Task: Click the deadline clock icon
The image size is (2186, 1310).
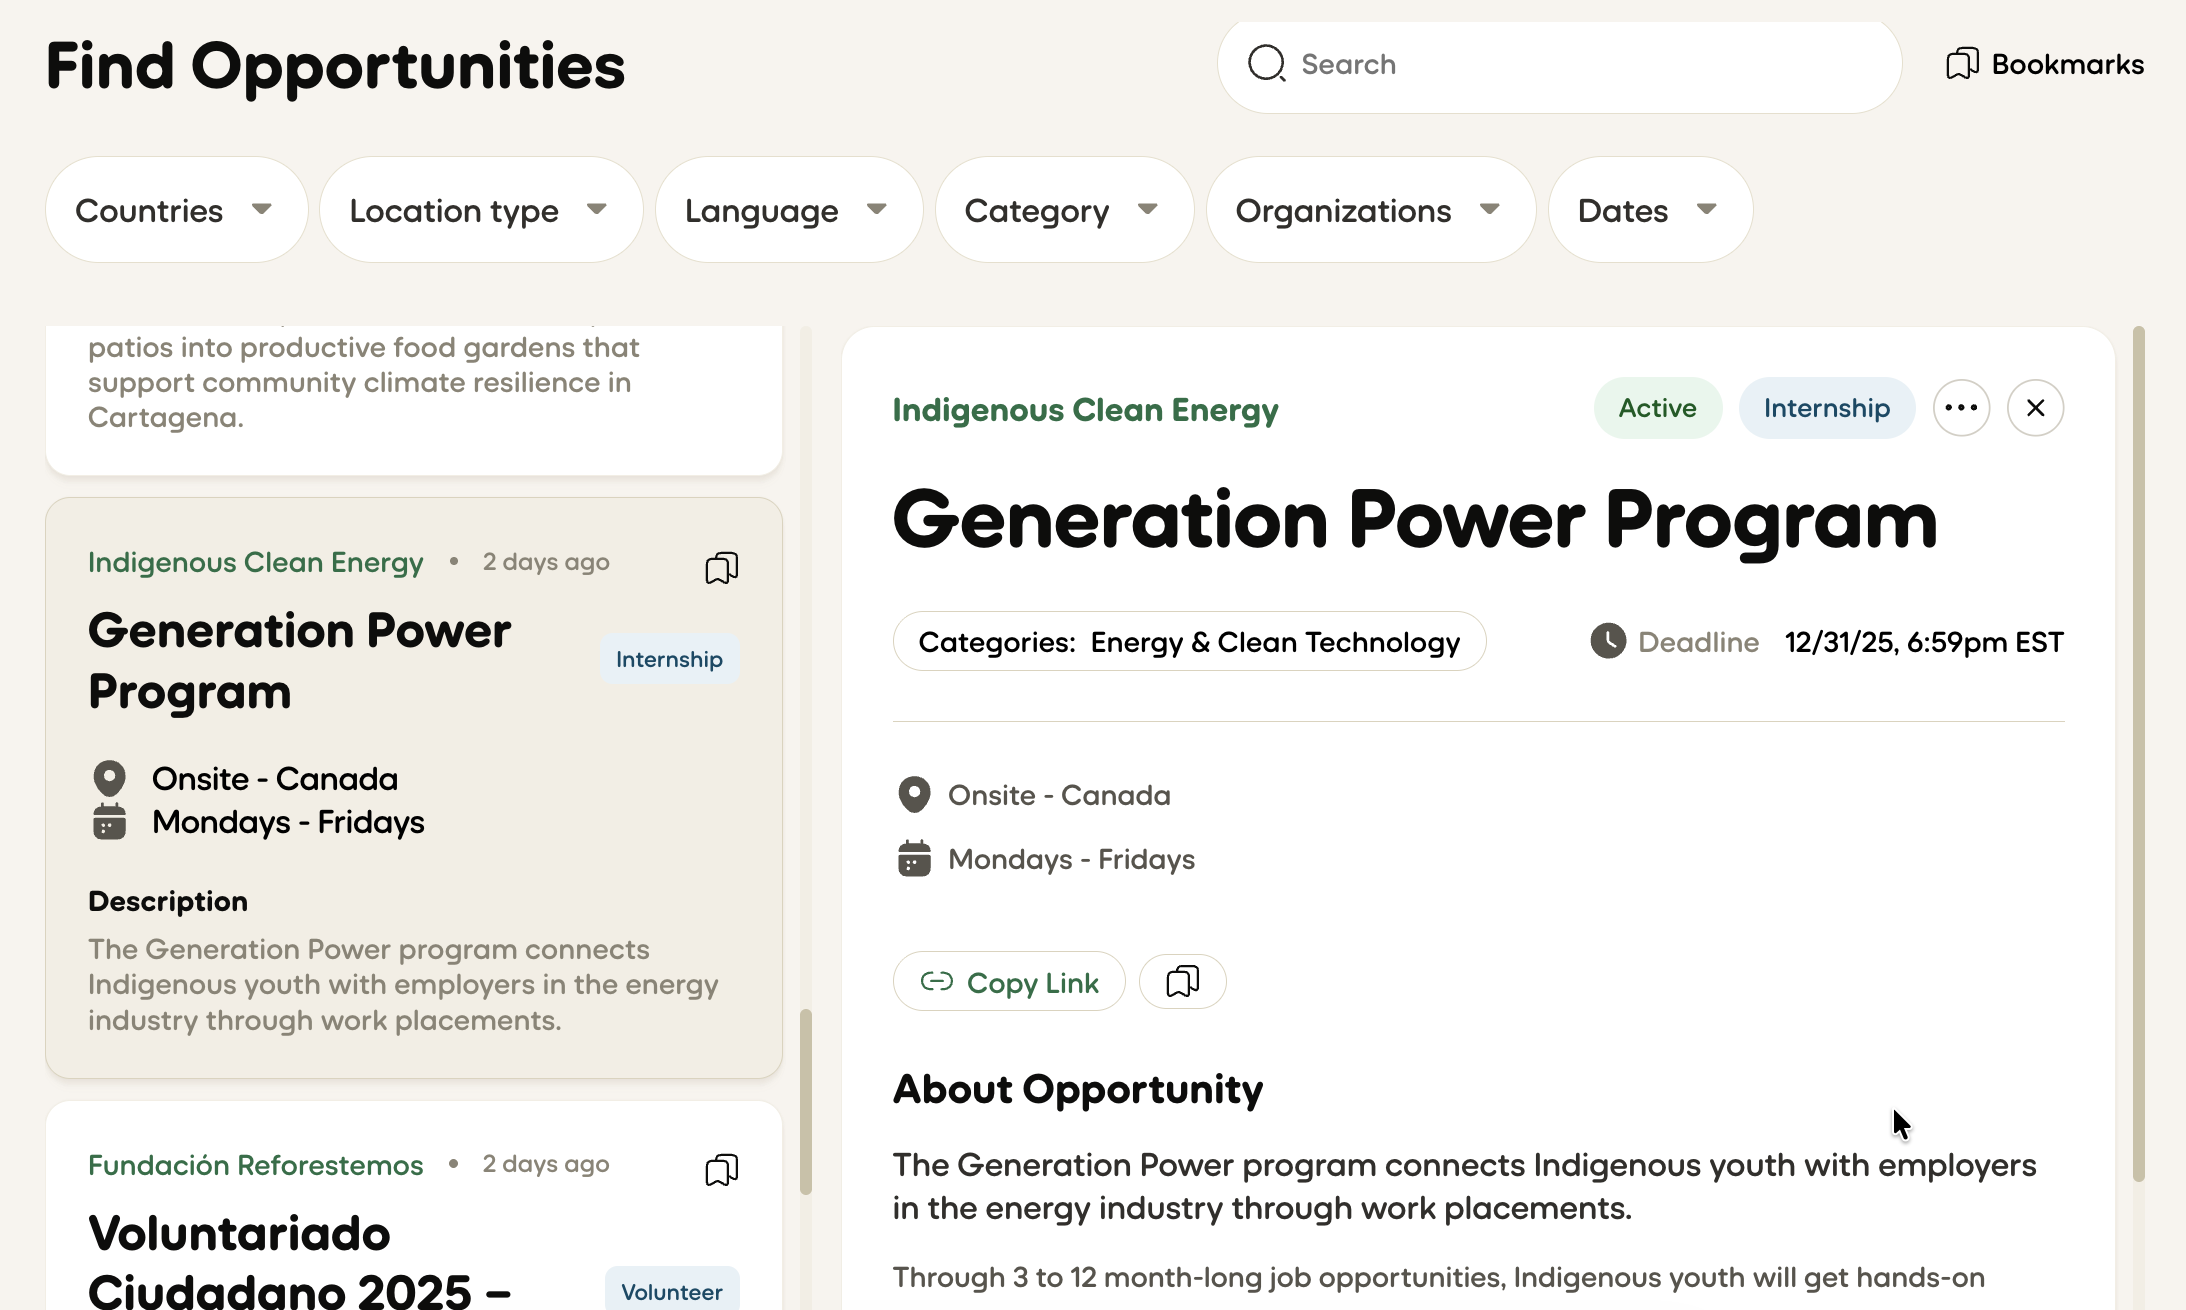Action: coord(1606,641)
